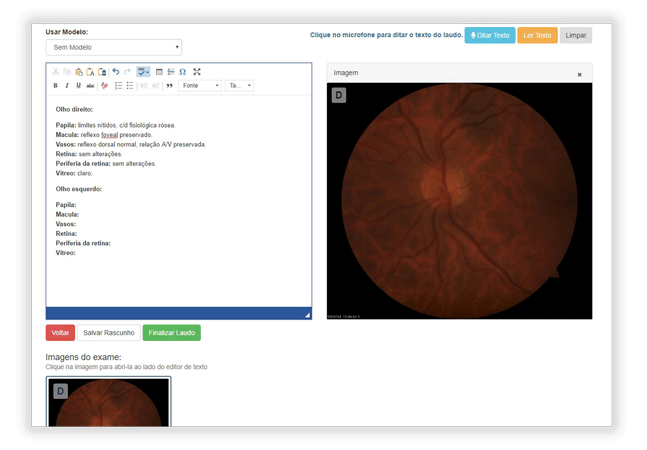Click the underlined word 'foveal' in Macula line
Screen dimensions: 647x450
point(109,135)
